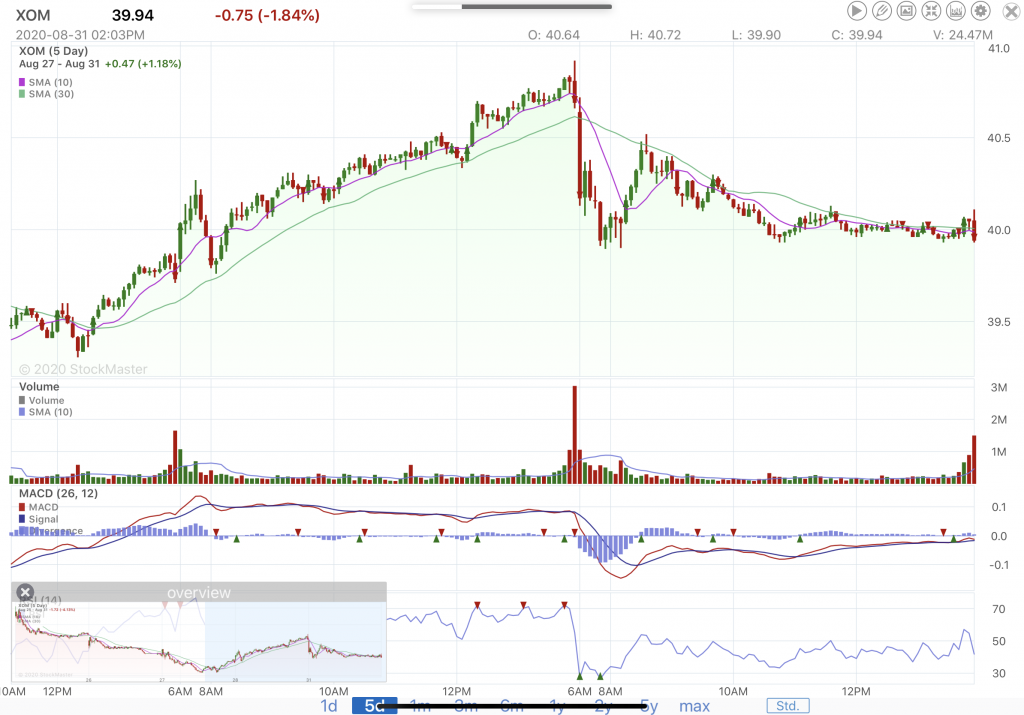Toggle the SMA (30) legend entry

pyautogui.click(x=51, y=94)
